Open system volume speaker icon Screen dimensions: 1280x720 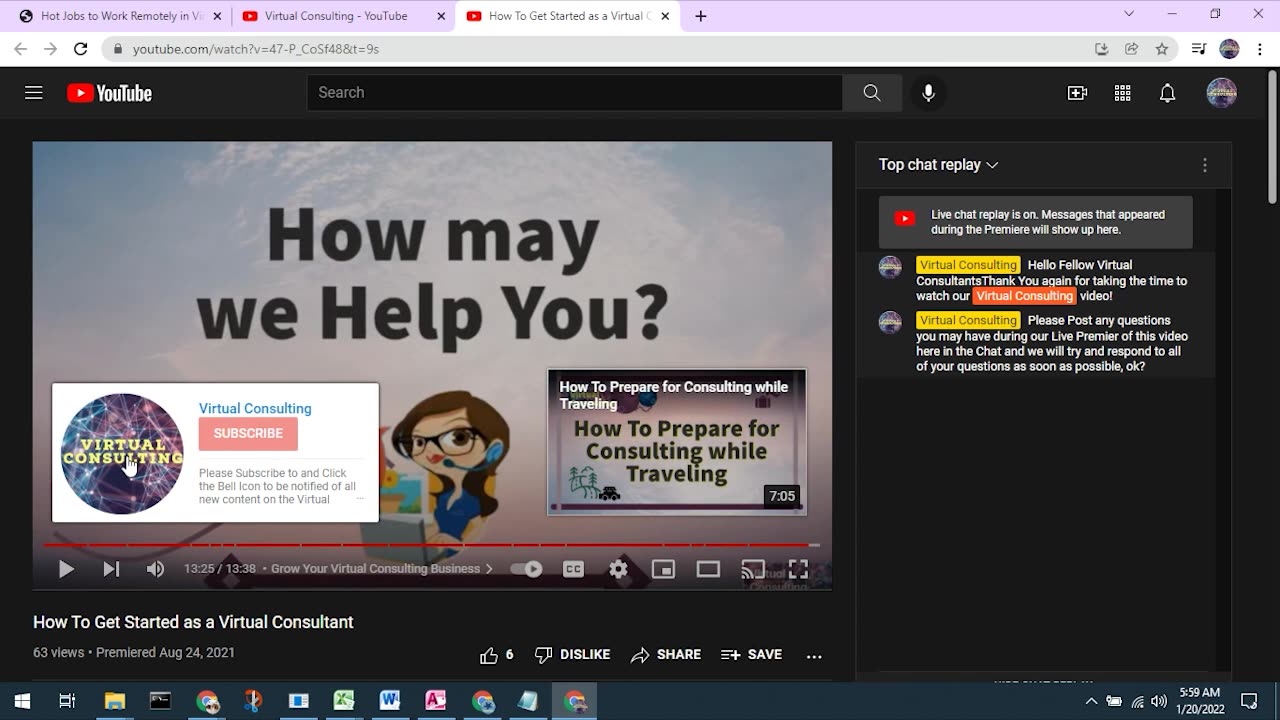coord(1159,701)
